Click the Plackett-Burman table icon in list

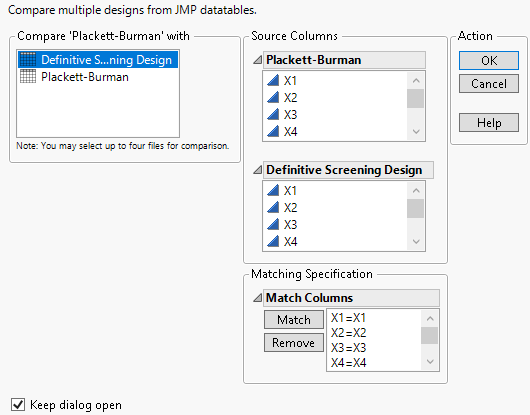click(28, 76)
